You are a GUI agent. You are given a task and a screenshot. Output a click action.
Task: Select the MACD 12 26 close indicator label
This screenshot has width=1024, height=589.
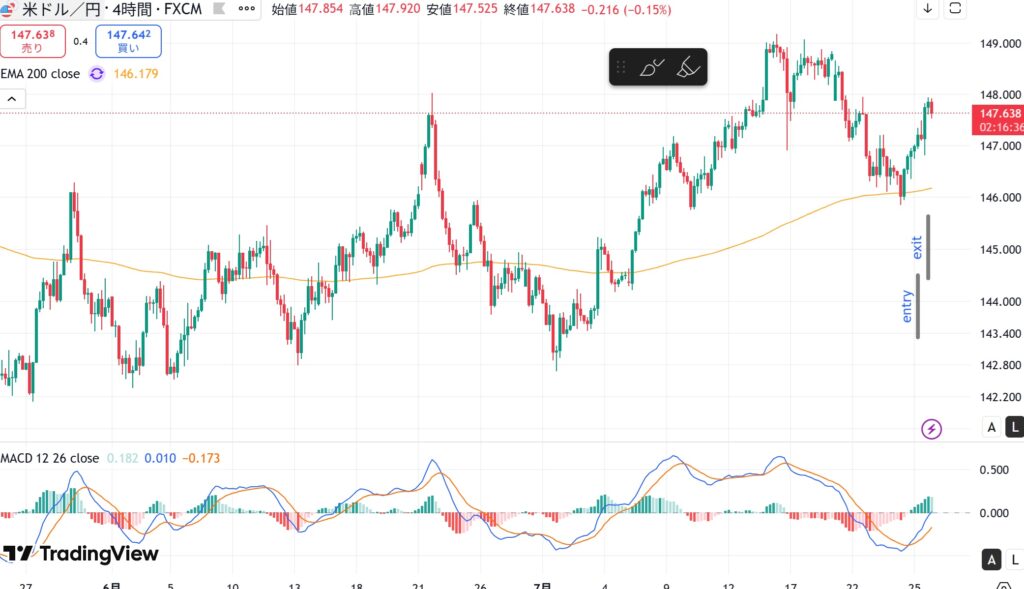[50, 458]
